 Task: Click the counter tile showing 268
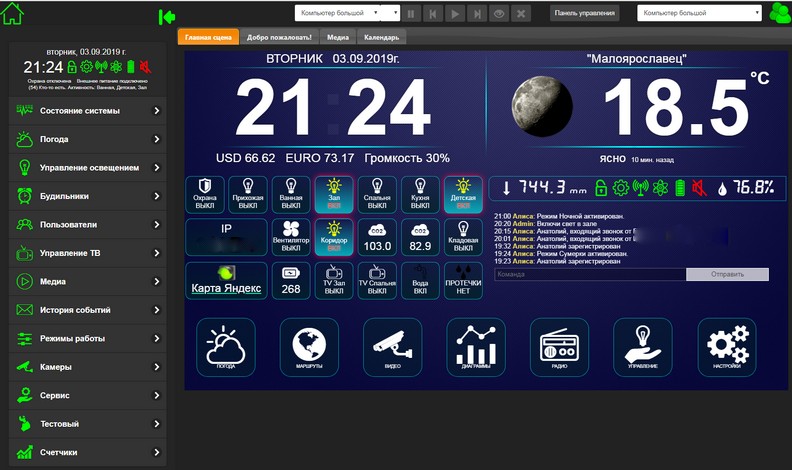coord(291,281)
